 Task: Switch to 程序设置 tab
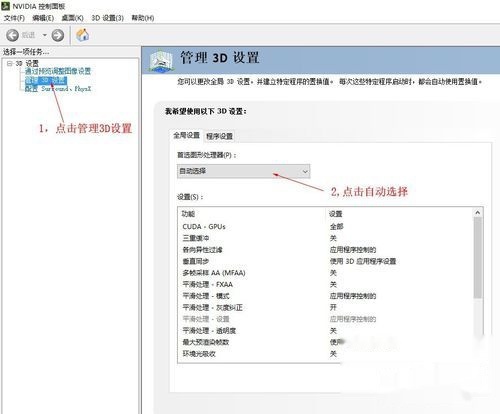[219, 136]
